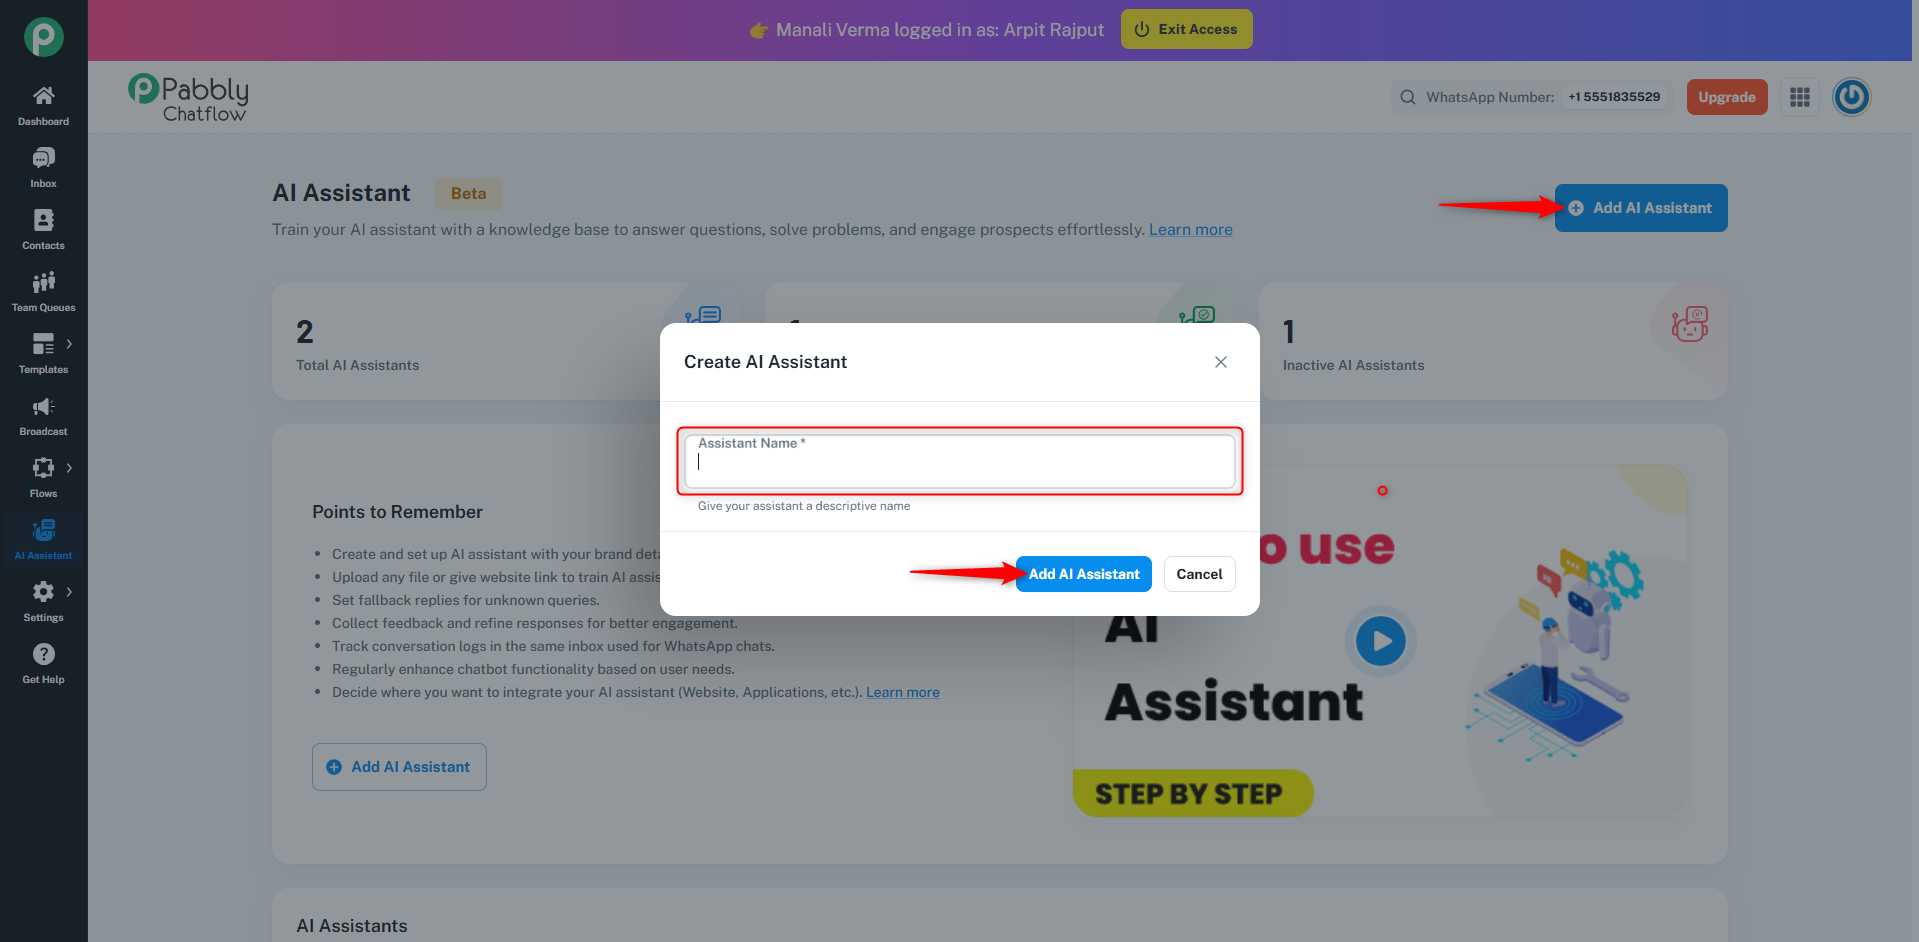Open the Dashboard home icon
Viewport: 1919px width, 942px height.
(43, 96)
